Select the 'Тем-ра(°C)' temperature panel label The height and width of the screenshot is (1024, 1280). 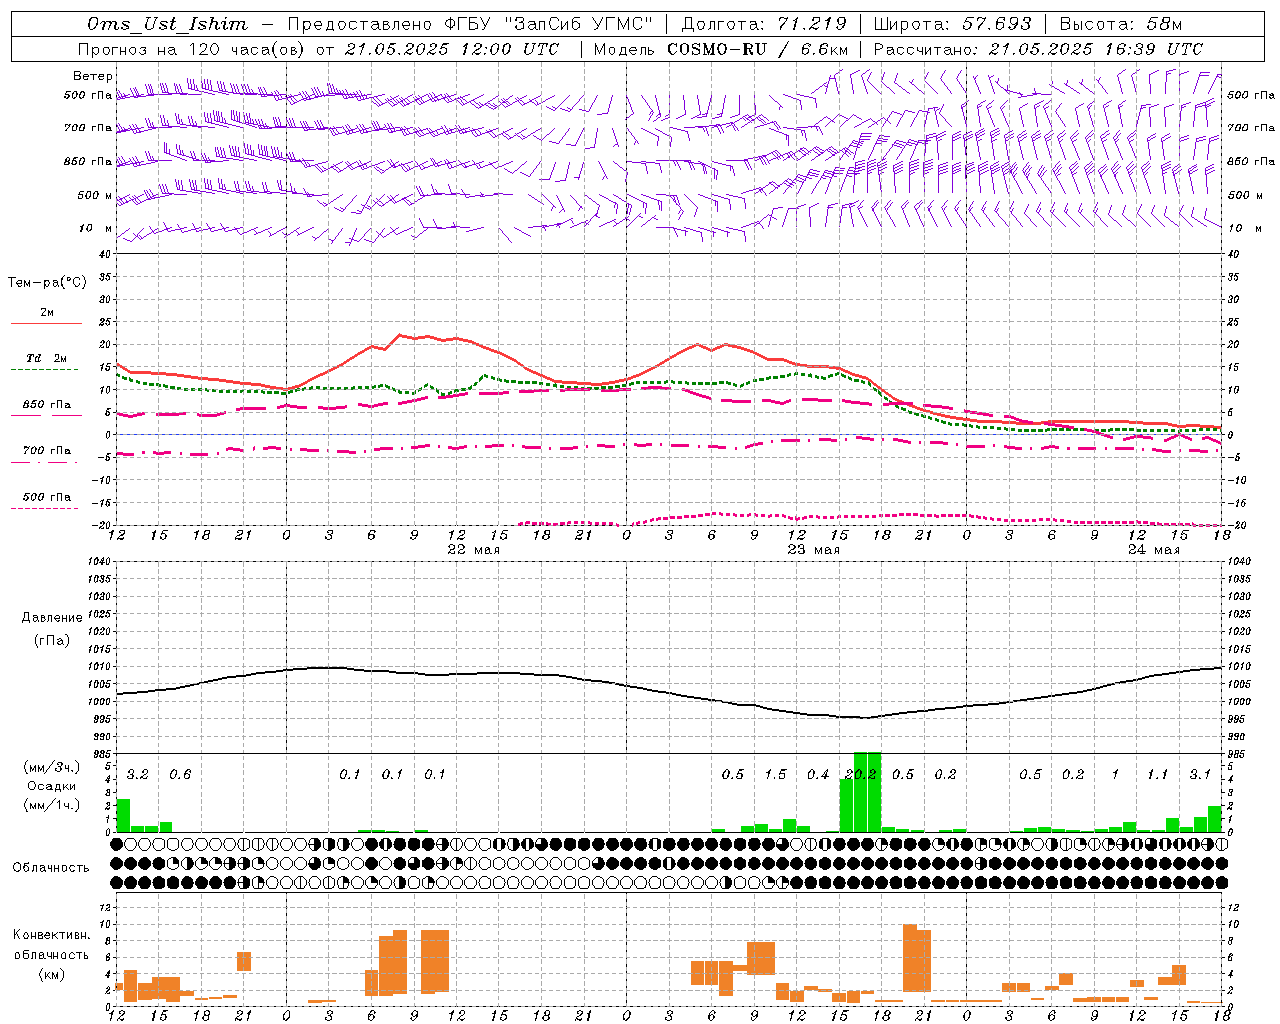[47, 282]
